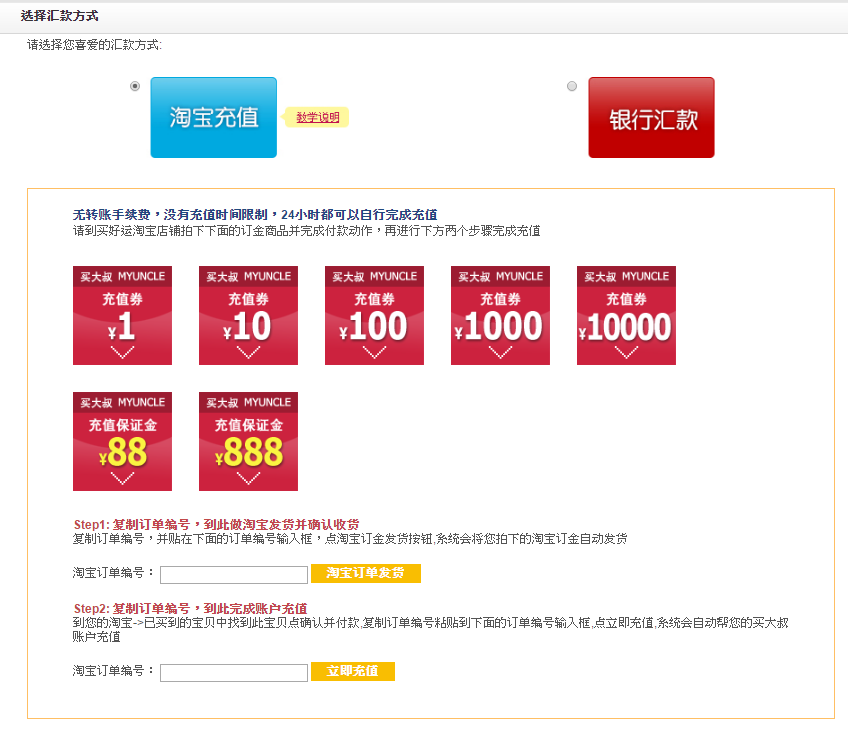Click the 淘宝订单发货 button
Viewport: 848px width, 730px height.
tap(366, 573)
